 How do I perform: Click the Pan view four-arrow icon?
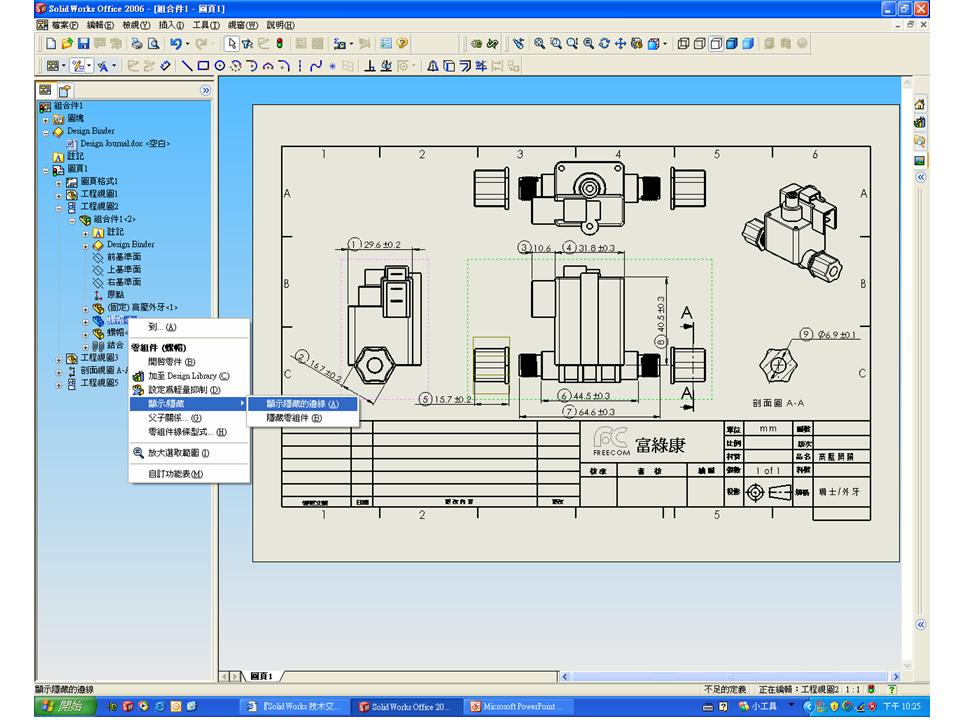pos(620,43)
